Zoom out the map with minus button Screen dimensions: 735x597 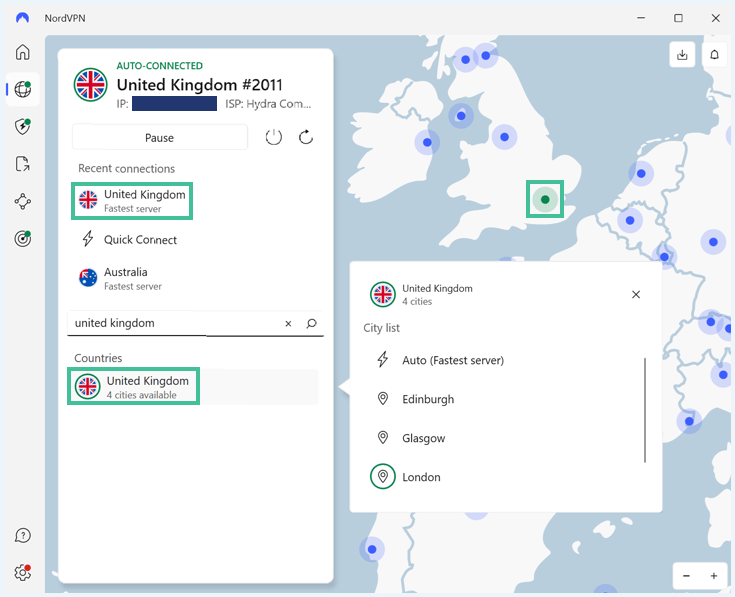click(686, 576)
